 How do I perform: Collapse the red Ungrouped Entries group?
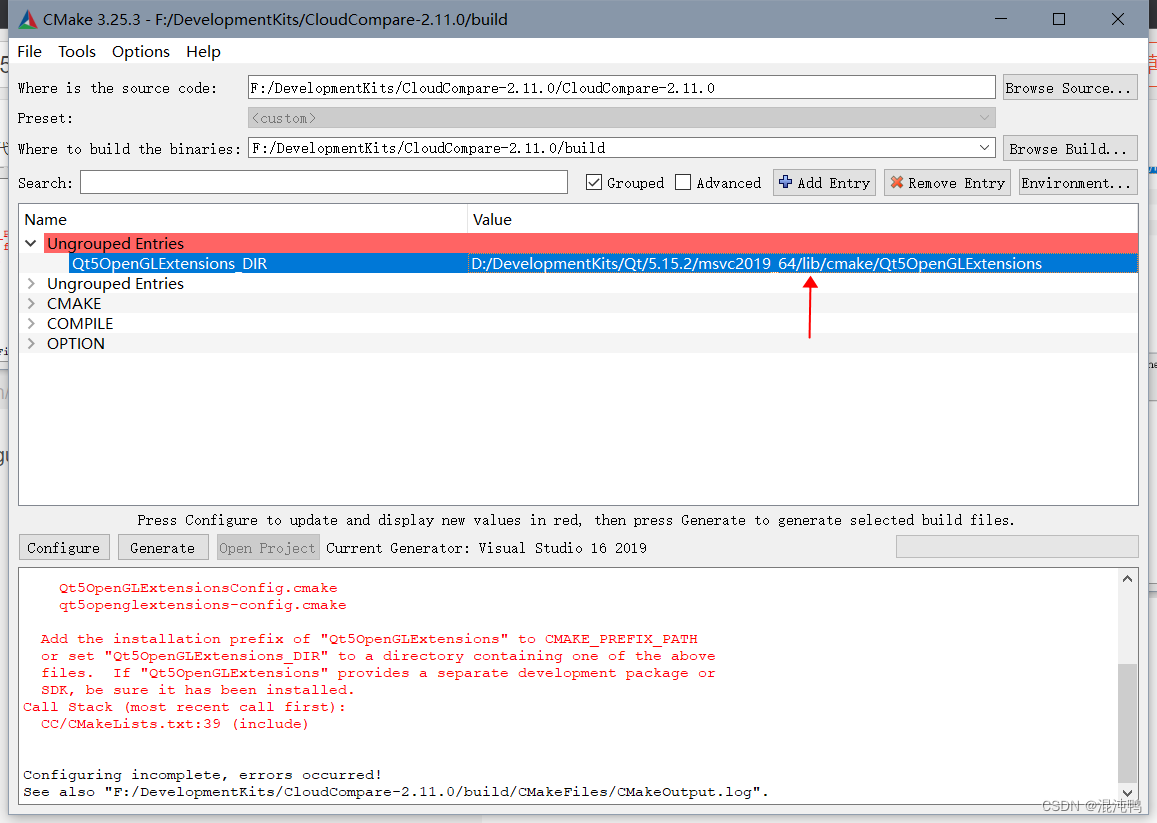pos(31,244)
